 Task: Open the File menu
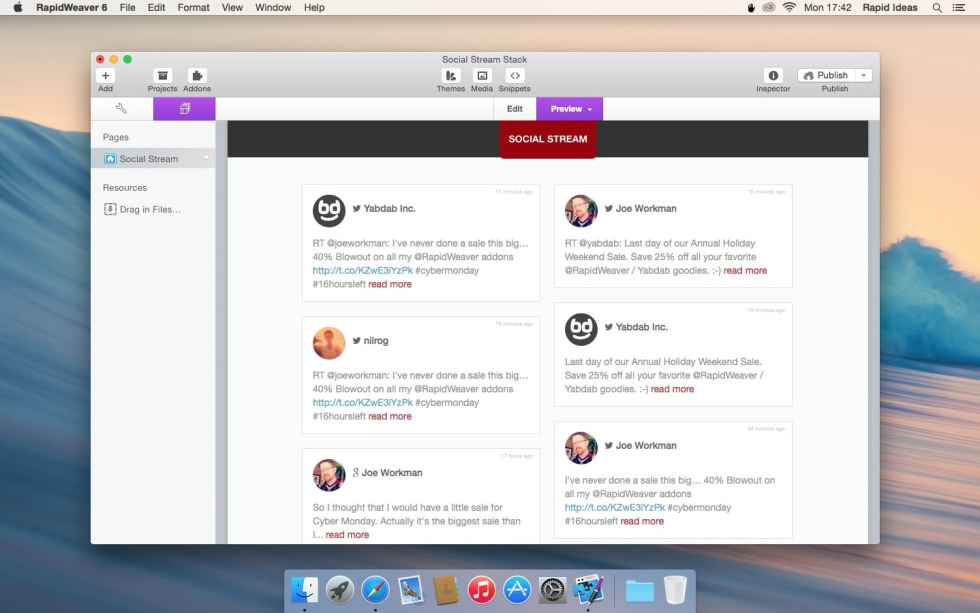(x=128, y=7)
